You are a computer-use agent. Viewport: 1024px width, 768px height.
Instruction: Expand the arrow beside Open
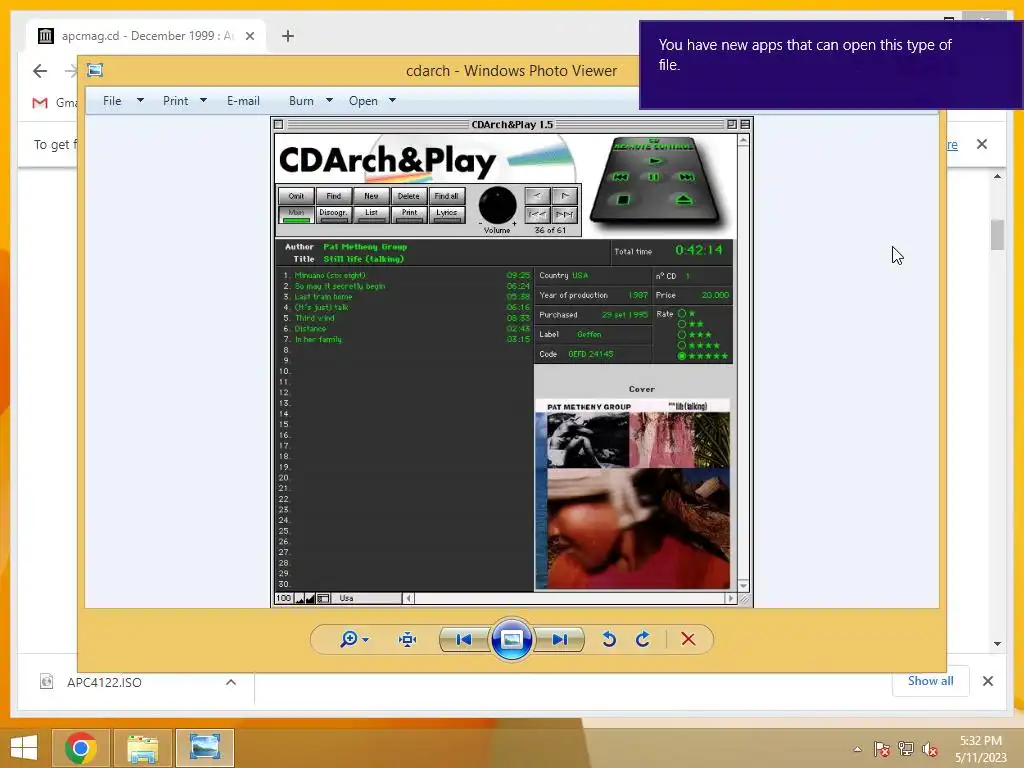pyautogui.click(x=392, y=101)
